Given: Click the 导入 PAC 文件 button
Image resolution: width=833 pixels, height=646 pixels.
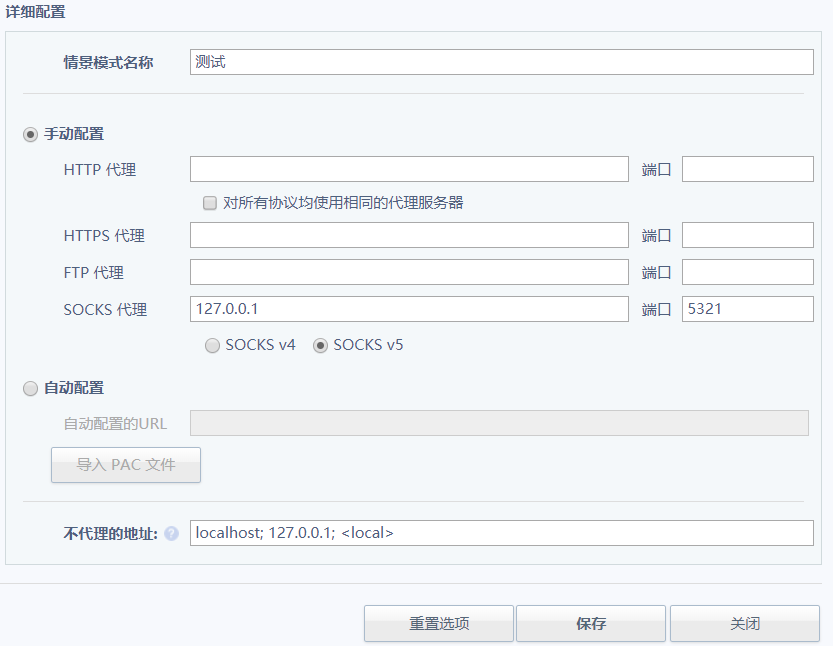Looking at the screenshot, I should tap(126, 465).
